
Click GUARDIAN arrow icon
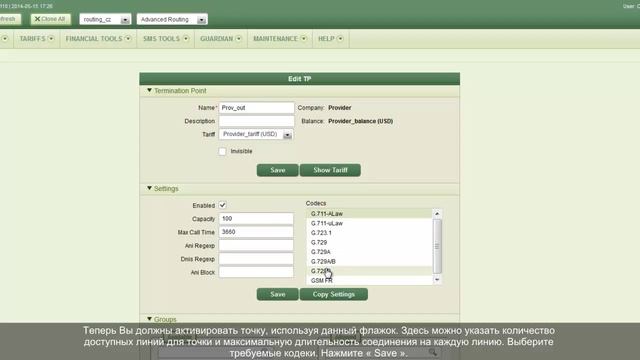[238, 39]
